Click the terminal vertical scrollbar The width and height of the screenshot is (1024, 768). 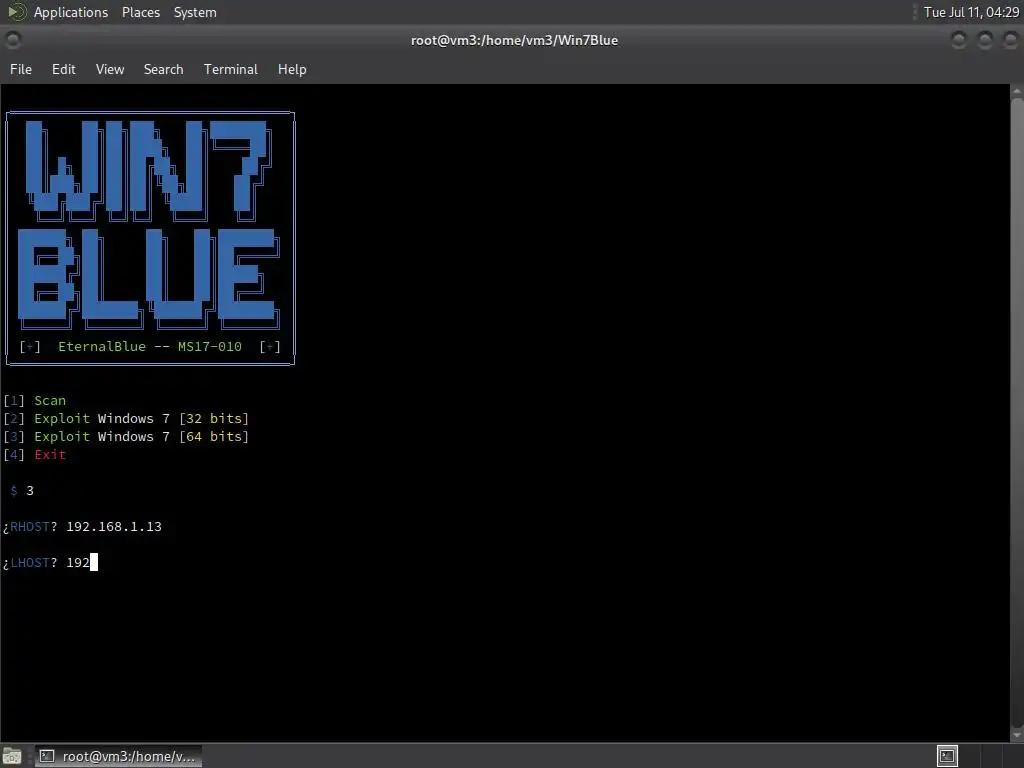[1017, 413]
